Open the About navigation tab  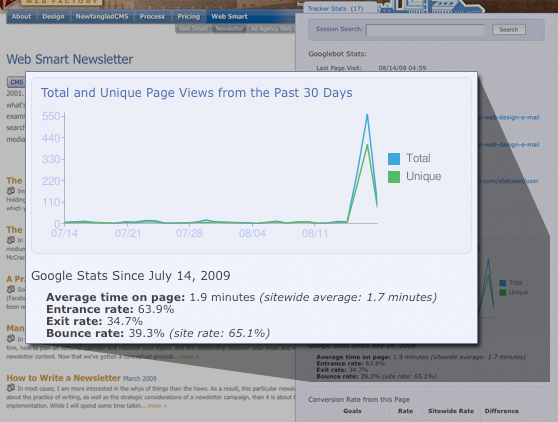pos(21,17)
